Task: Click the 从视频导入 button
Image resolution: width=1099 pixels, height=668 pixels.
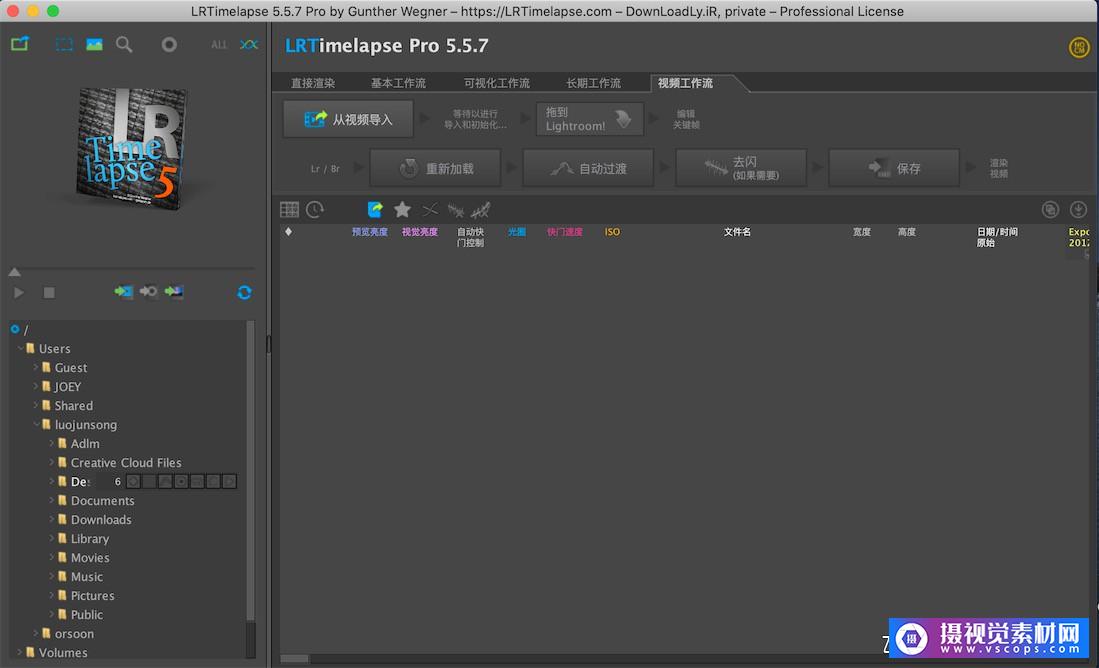Action: point(348,119)
